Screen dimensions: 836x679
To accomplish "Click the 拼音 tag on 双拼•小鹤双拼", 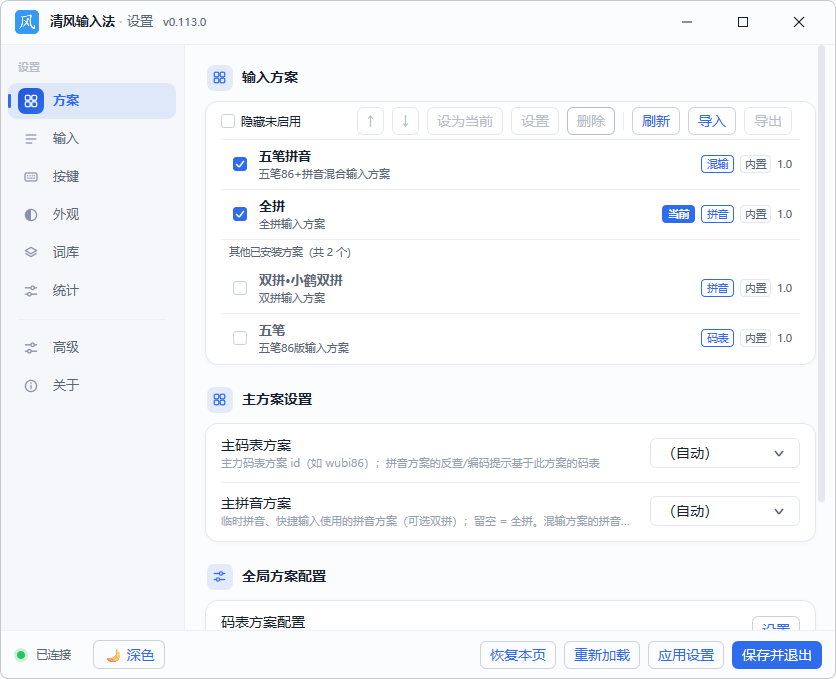I will tap(717, 288).
